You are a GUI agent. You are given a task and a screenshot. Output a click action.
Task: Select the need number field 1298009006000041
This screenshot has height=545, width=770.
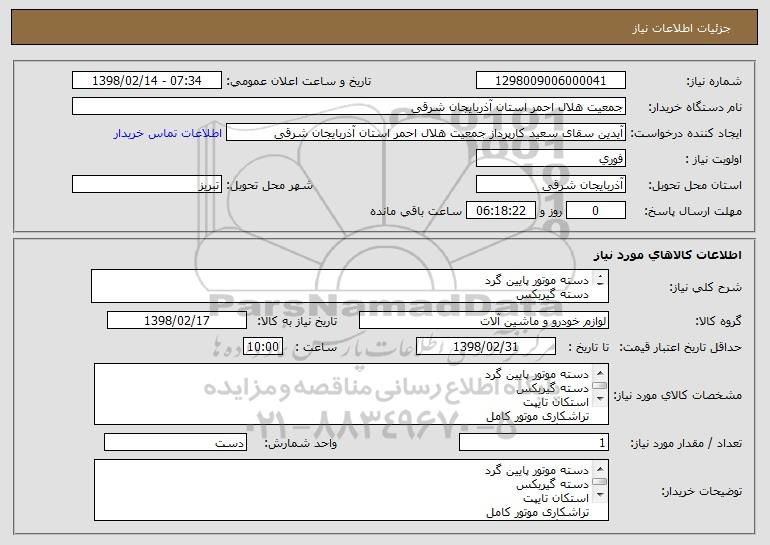(550, 81)
